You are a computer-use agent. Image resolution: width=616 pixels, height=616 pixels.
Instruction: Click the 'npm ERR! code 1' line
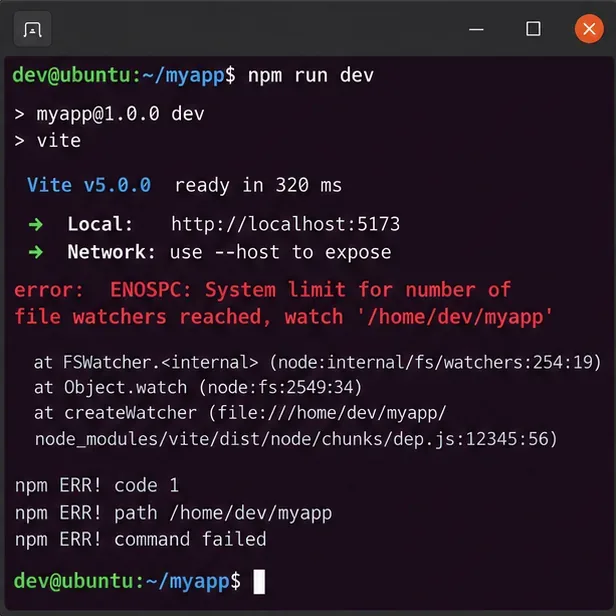[97, 486]
